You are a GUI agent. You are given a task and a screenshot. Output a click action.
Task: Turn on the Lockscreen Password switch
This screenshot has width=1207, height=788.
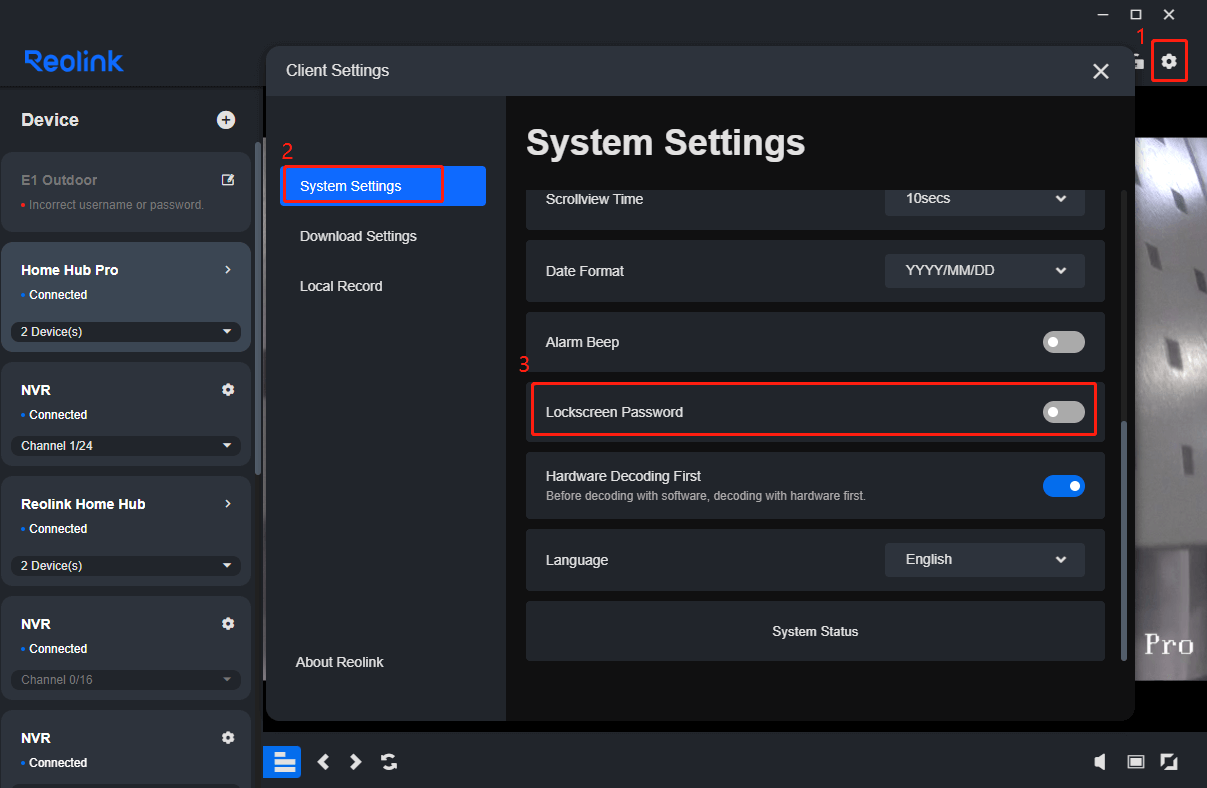click(x=1063, y=412)
